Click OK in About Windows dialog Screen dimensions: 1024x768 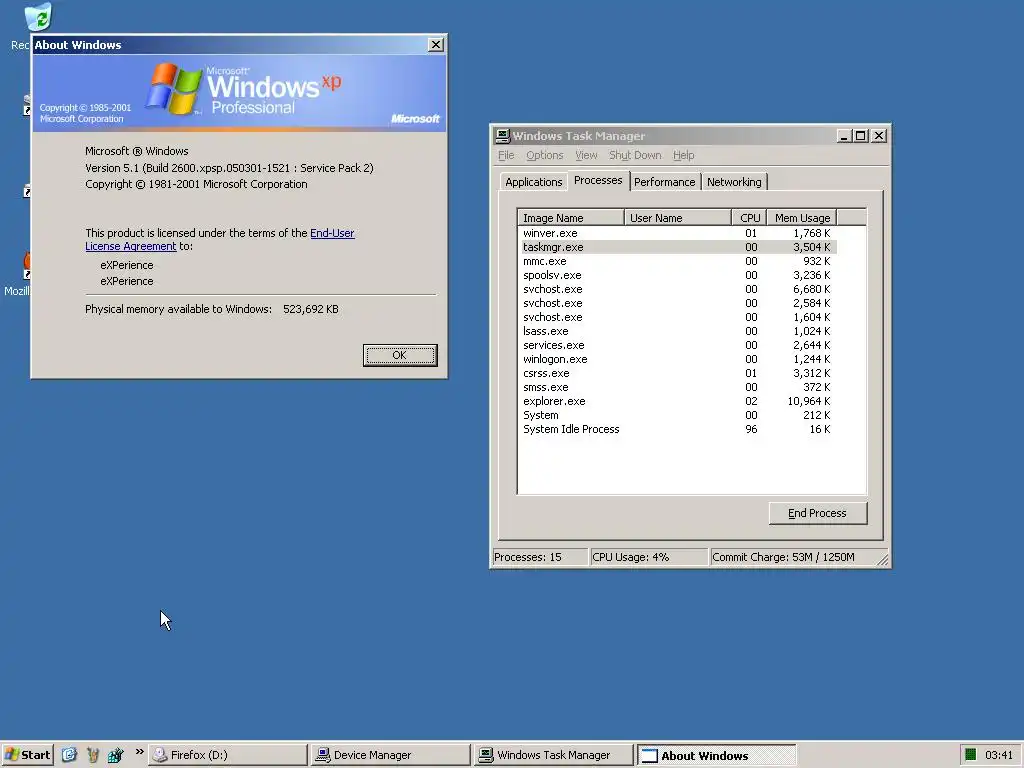click(x=400, y=355)
